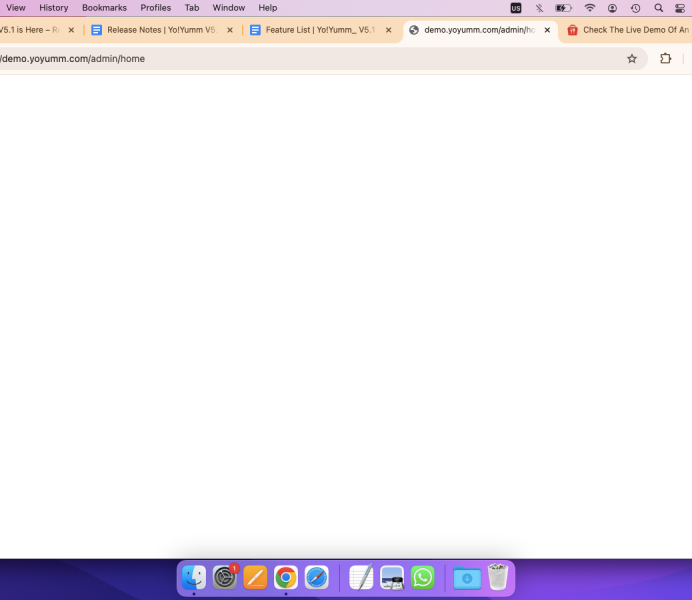Open the Pages app in dock
Screen dimensions: 692x600
click(x=256, y=577)
